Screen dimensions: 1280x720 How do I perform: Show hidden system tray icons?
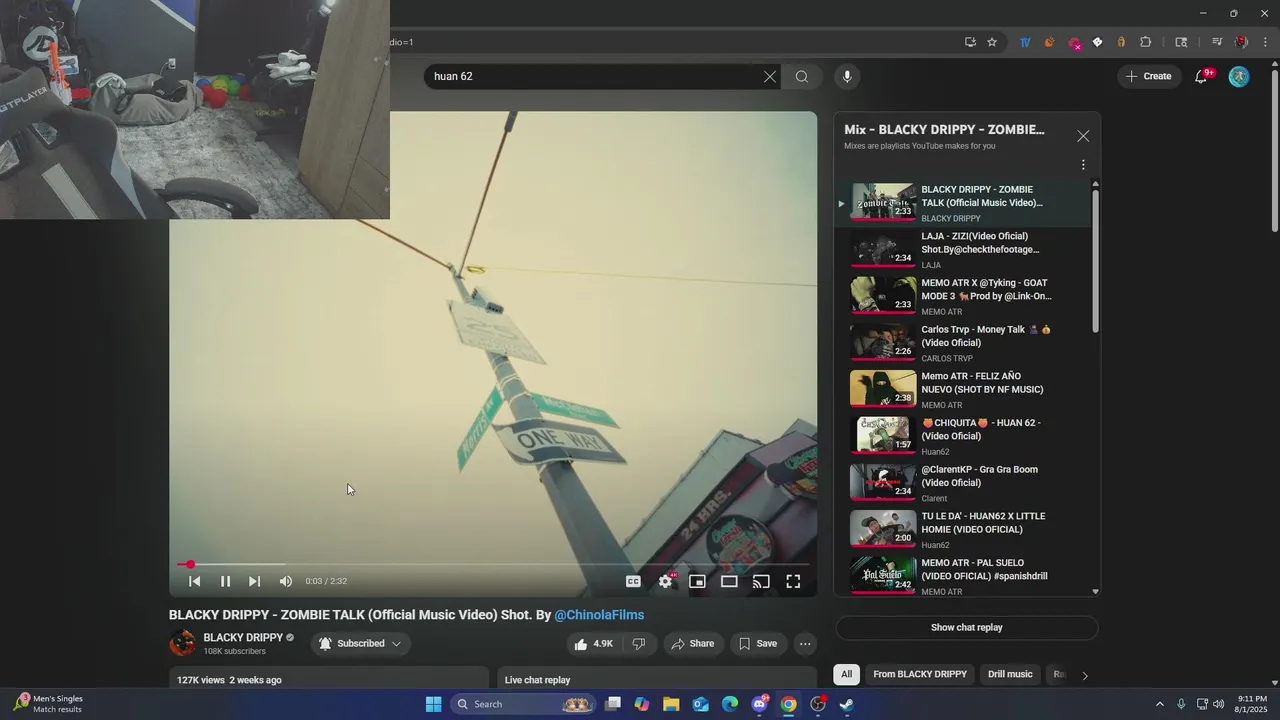click(x=1160, y=704)
